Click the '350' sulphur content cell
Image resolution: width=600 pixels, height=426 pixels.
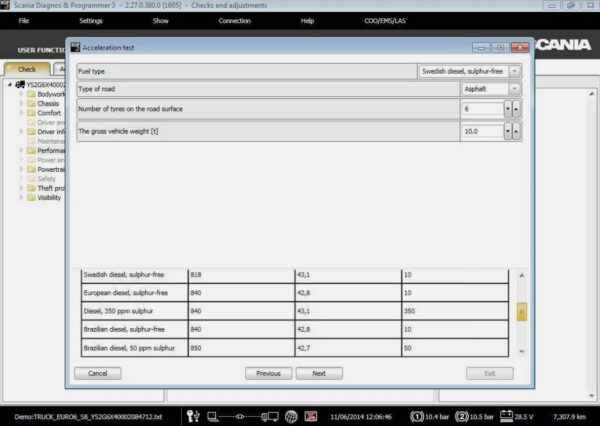(x=455, y=311)
